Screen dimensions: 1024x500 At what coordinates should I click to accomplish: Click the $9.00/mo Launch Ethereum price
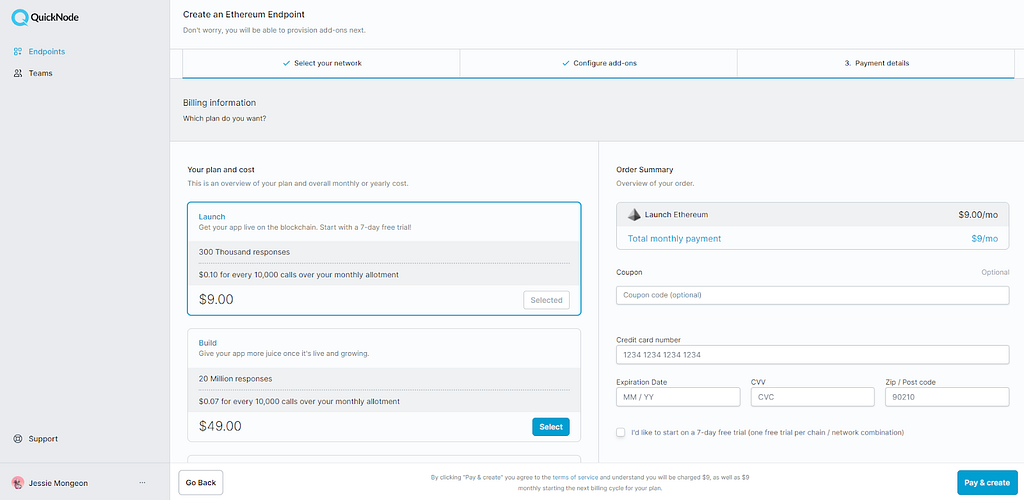(x=980, y=214)
